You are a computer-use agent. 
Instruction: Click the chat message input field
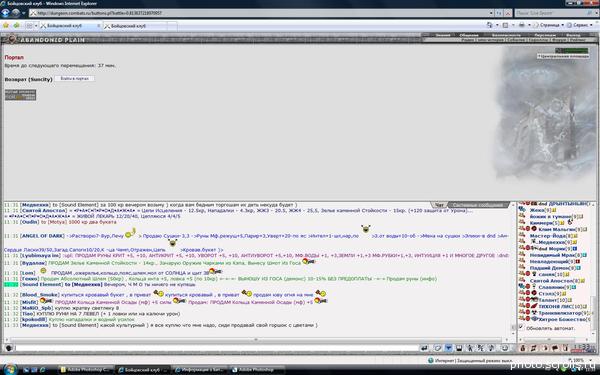click(x=217, y=348)
